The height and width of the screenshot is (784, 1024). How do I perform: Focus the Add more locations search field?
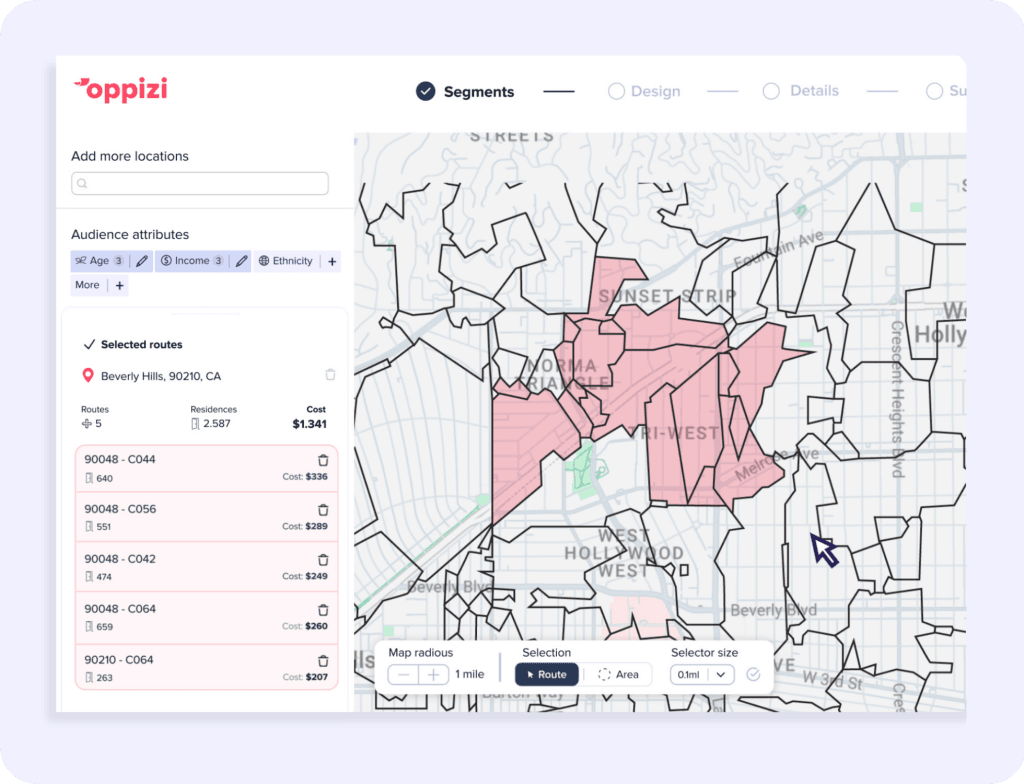(200, 184)
